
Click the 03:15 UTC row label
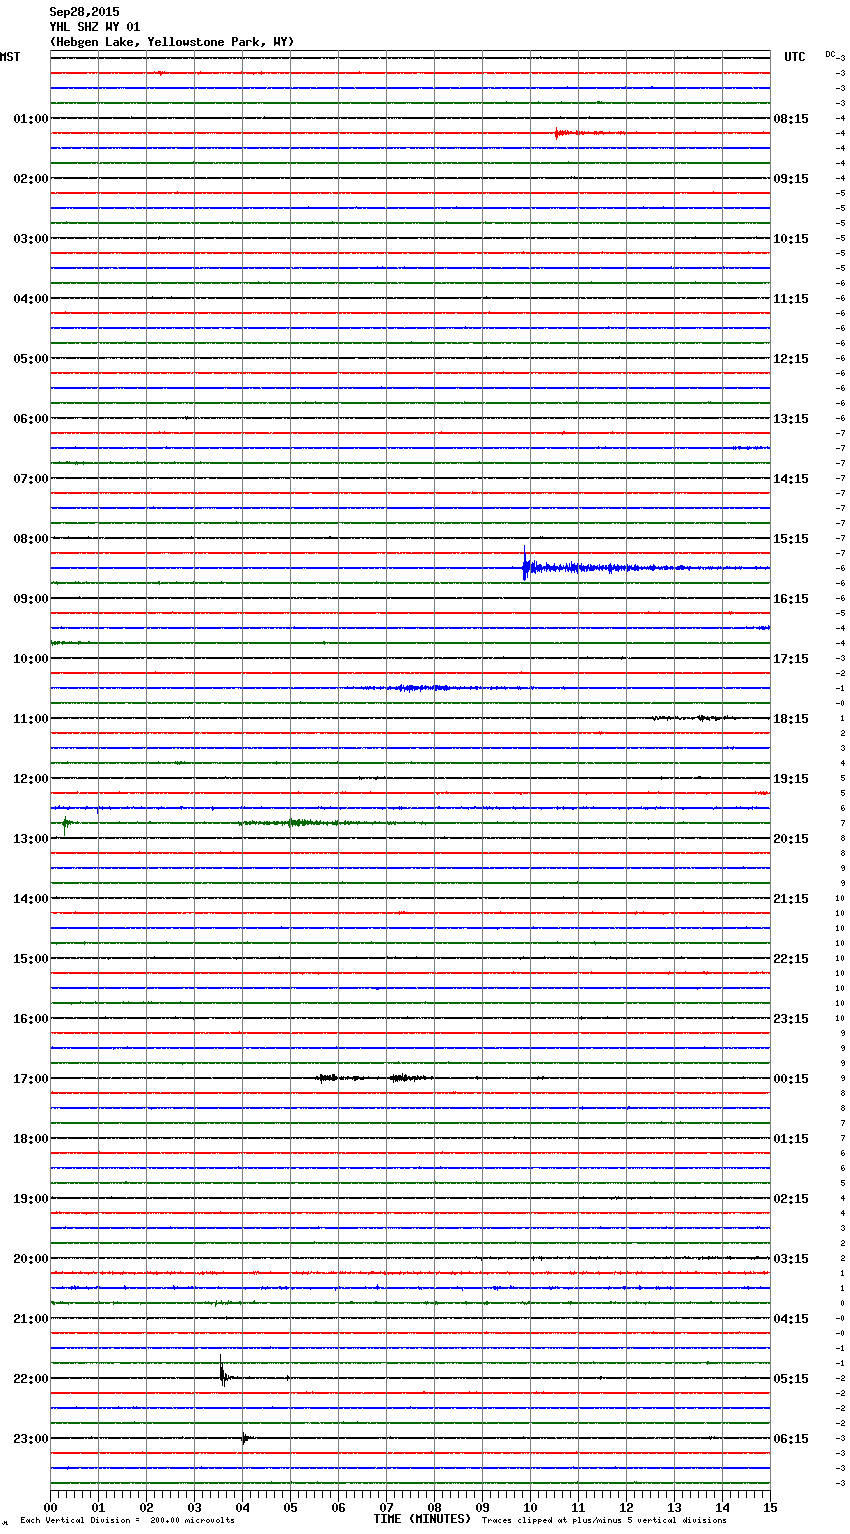791,1259
